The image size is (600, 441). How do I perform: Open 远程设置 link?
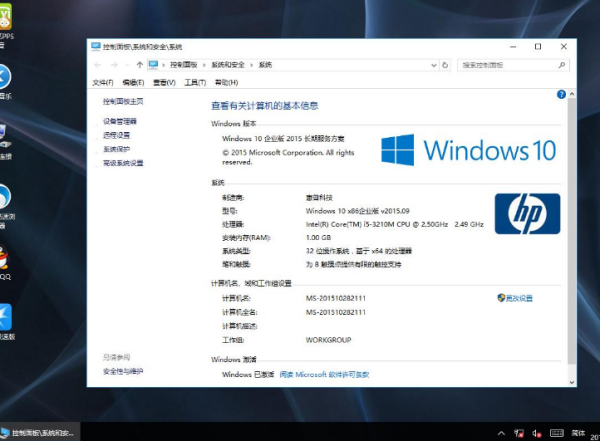(116, 135)
